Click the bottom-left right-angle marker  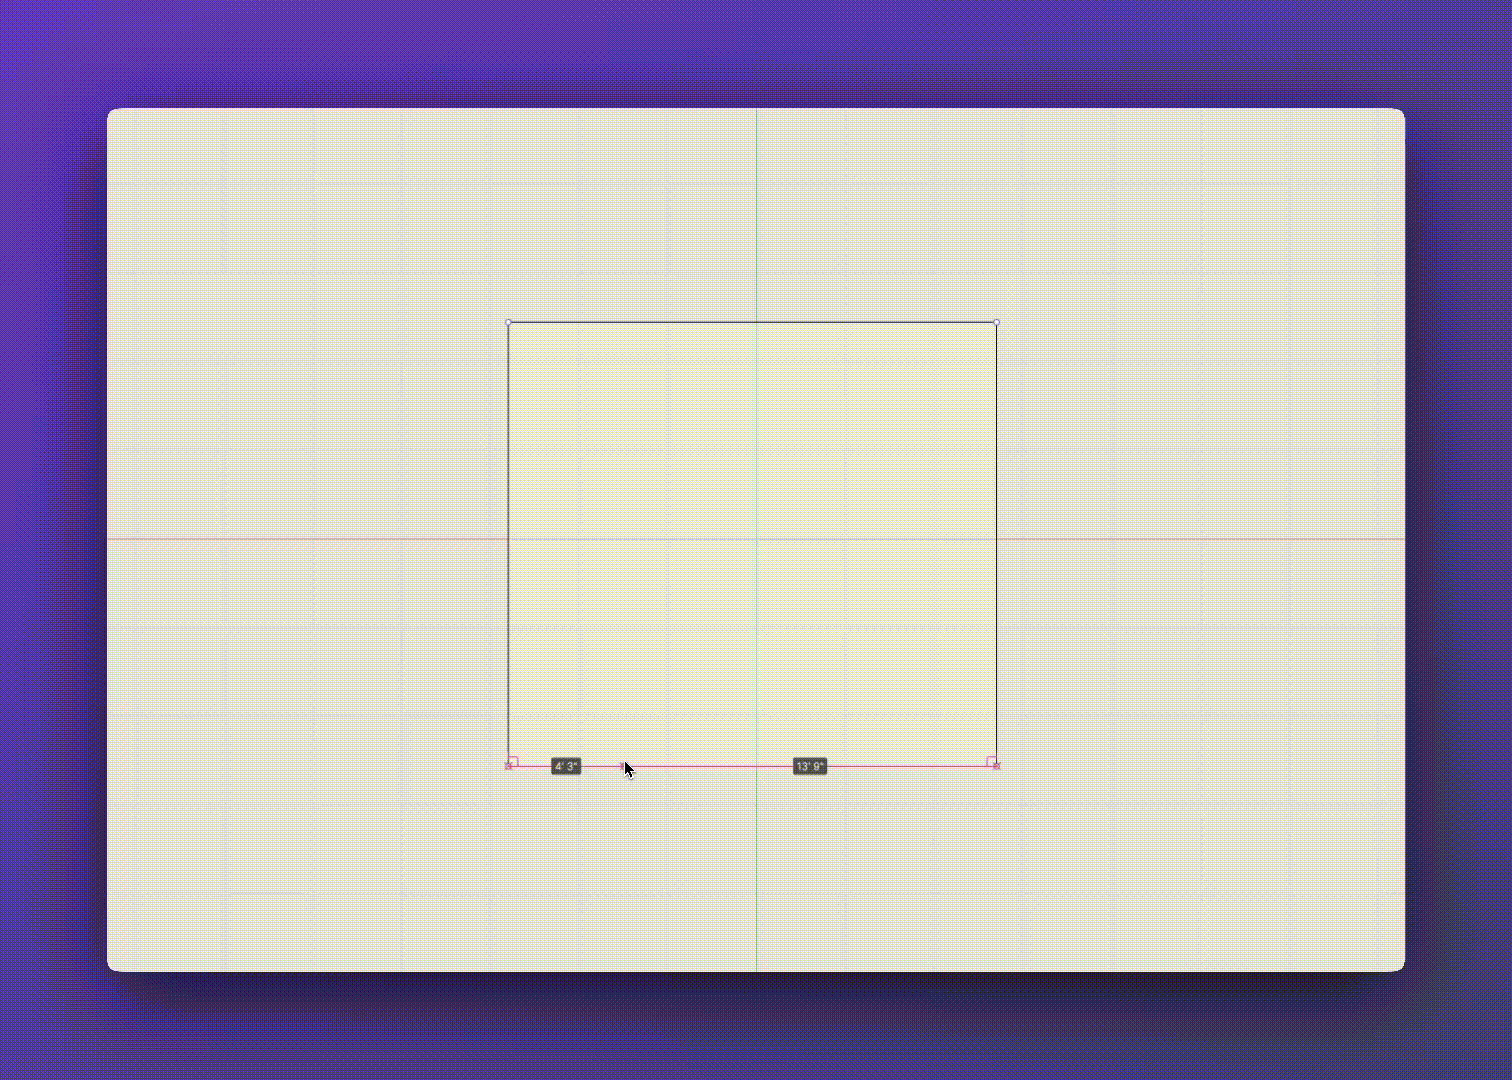click(514, 761)
